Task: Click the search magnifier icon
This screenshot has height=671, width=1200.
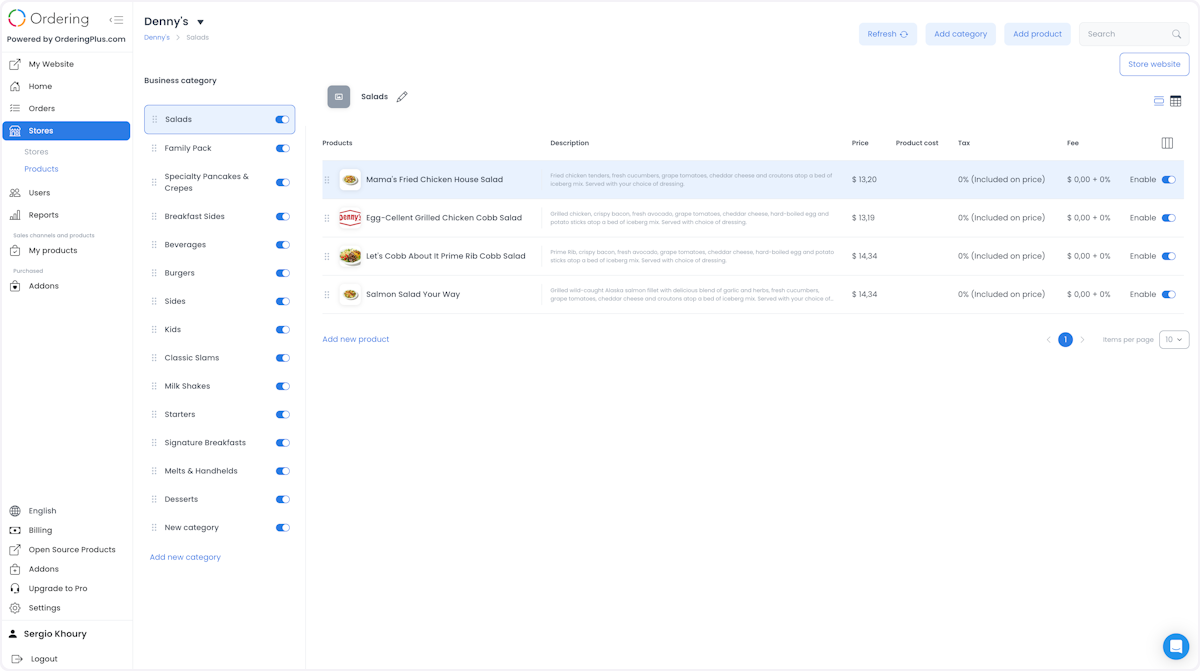Action: pos(1177,34)
